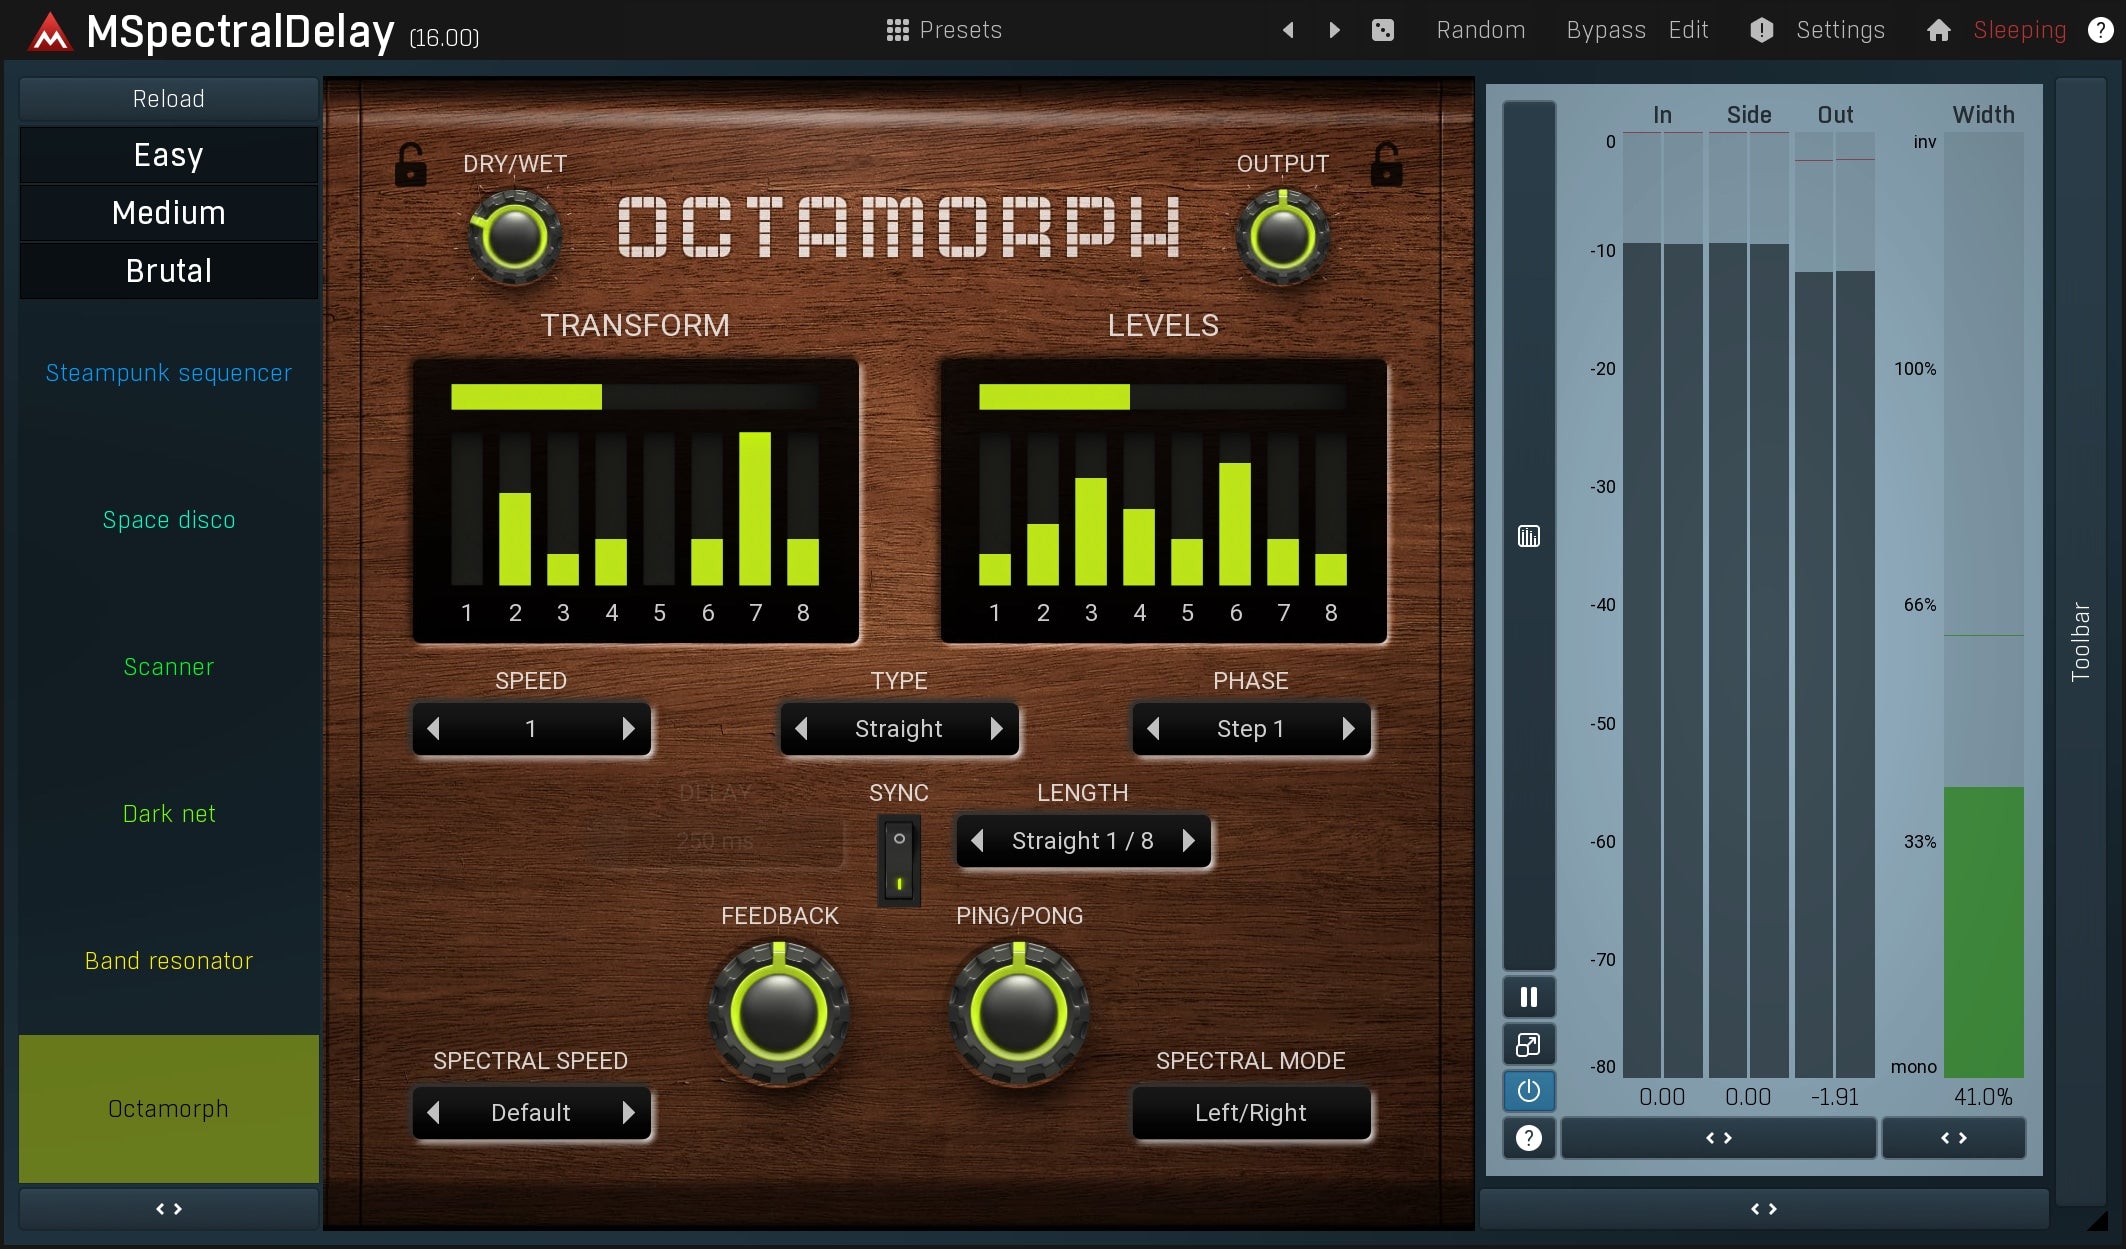Select the Space disco preset
This screenshot has width=2126, height=1249.
click(x=168, y=519)
